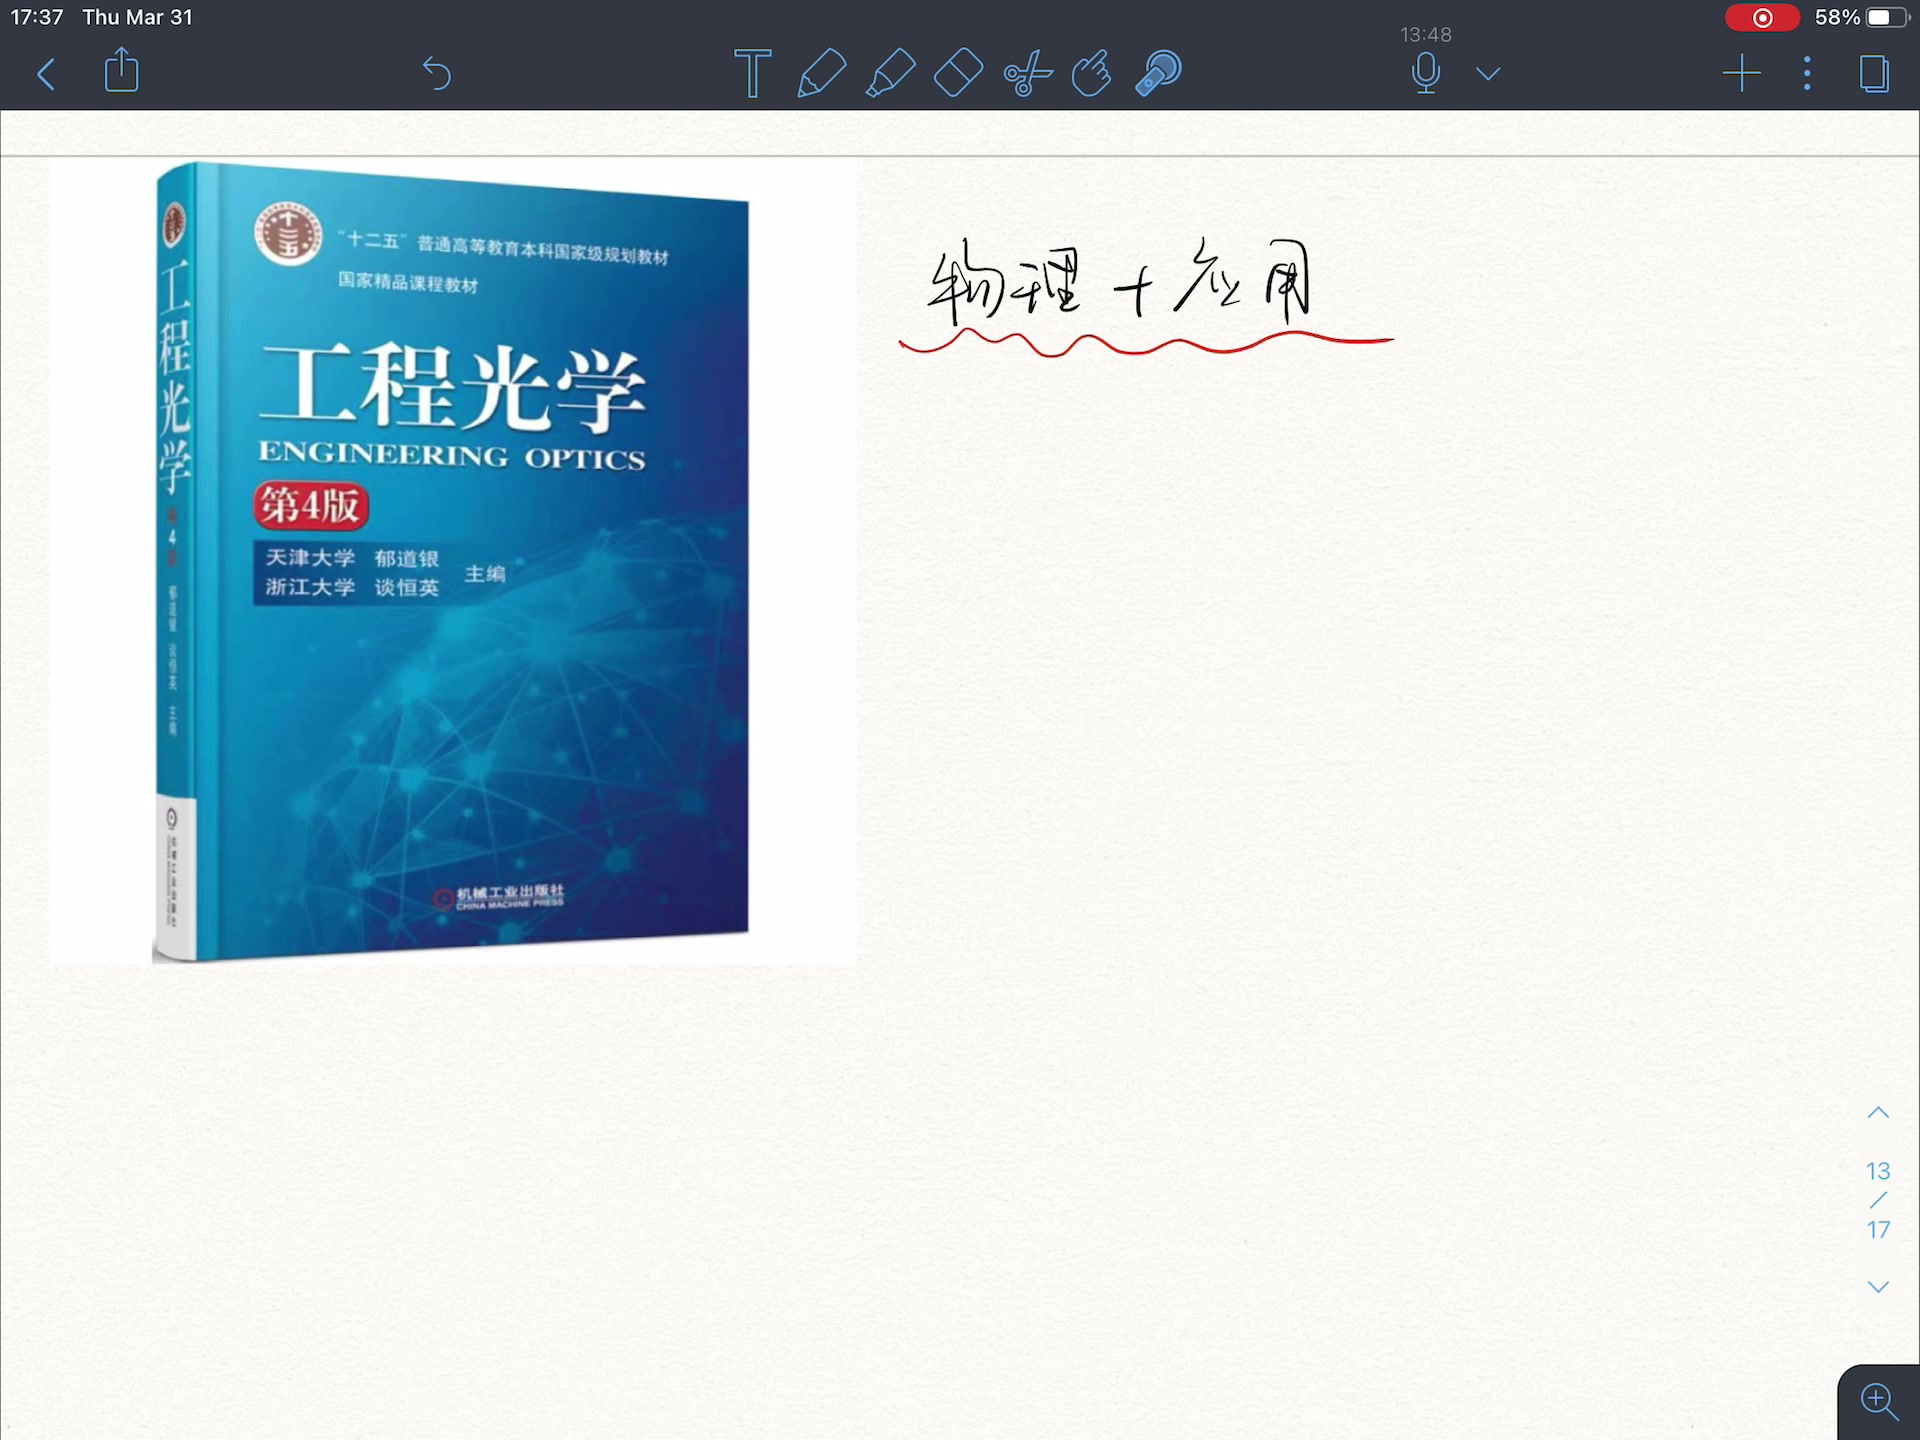The height and width of the screenshot is (1440, 1920).
Task: Tap the screen recording indicator
Action: coord(1762,17)
